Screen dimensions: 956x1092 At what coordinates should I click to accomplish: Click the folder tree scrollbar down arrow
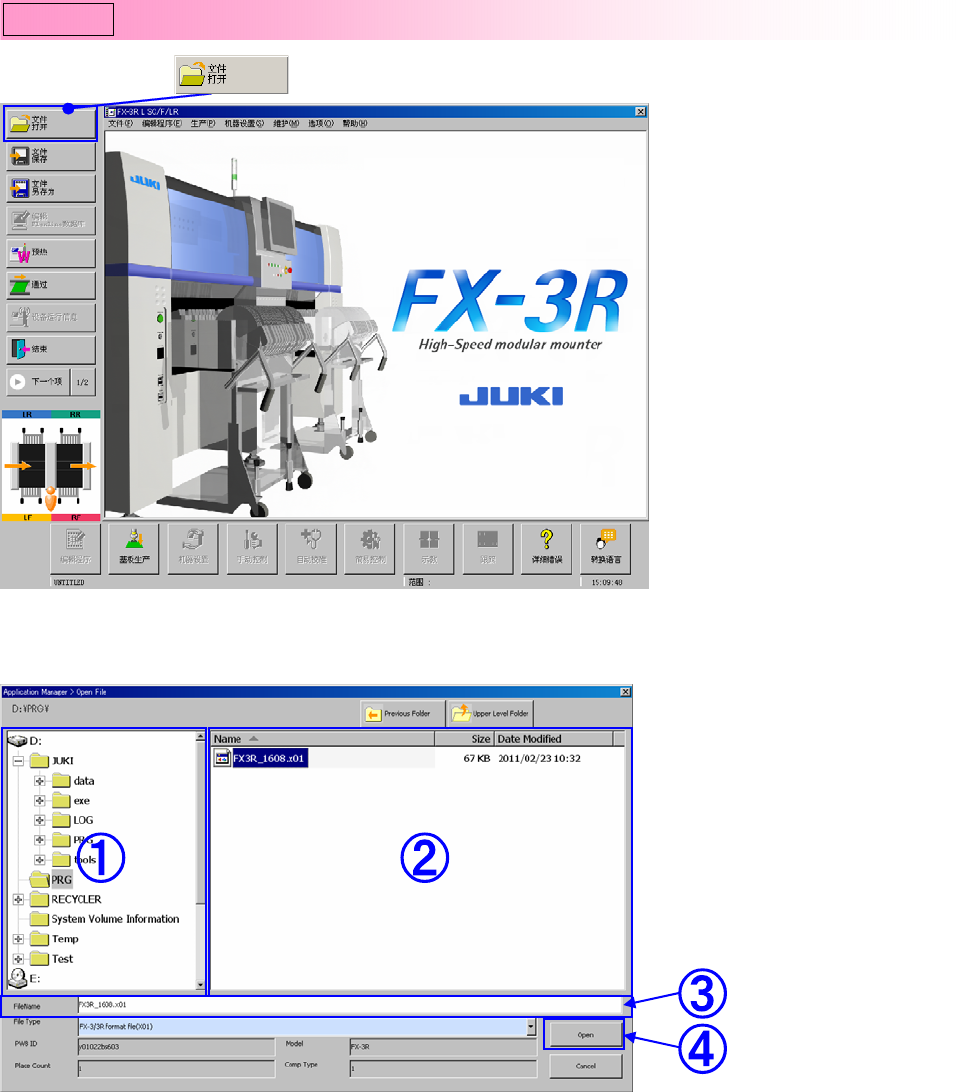tap(201, 985)
